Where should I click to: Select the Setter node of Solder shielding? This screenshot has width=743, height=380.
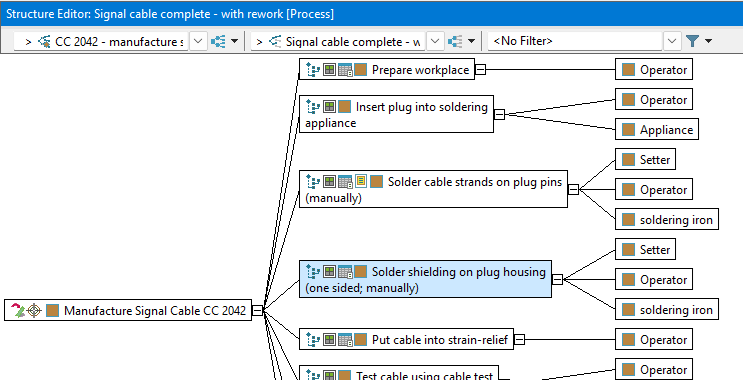click(x=645, y=249)
